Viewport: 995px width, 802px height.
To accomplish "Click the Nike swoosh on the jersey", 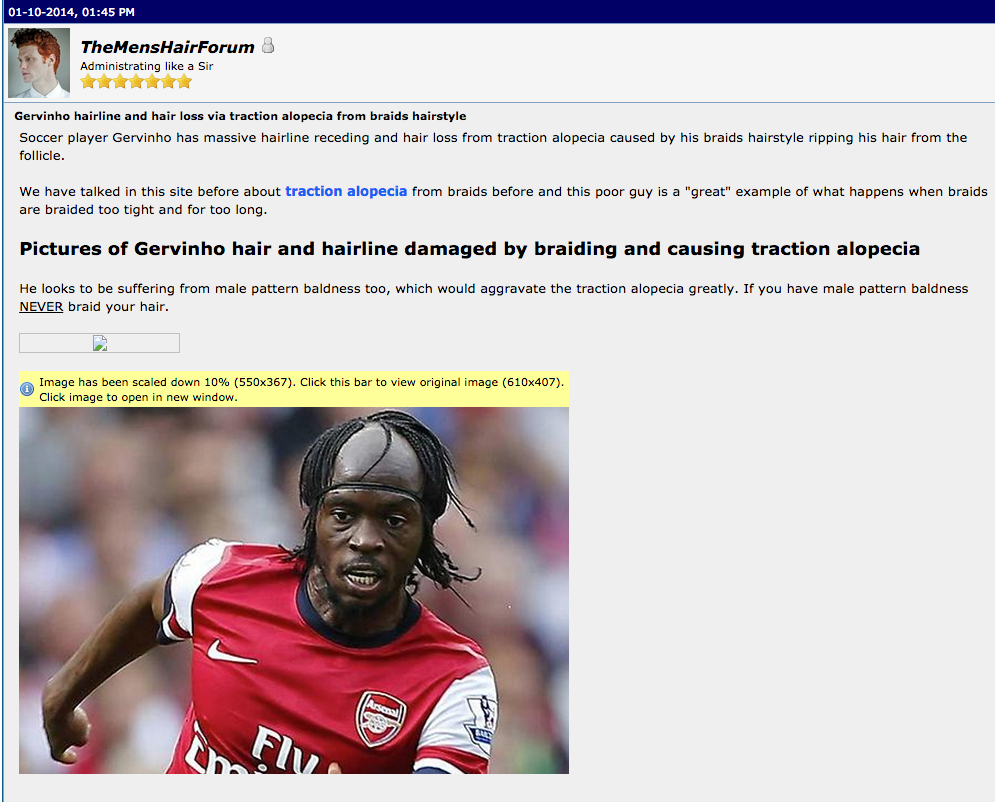I will coord(230,652).
